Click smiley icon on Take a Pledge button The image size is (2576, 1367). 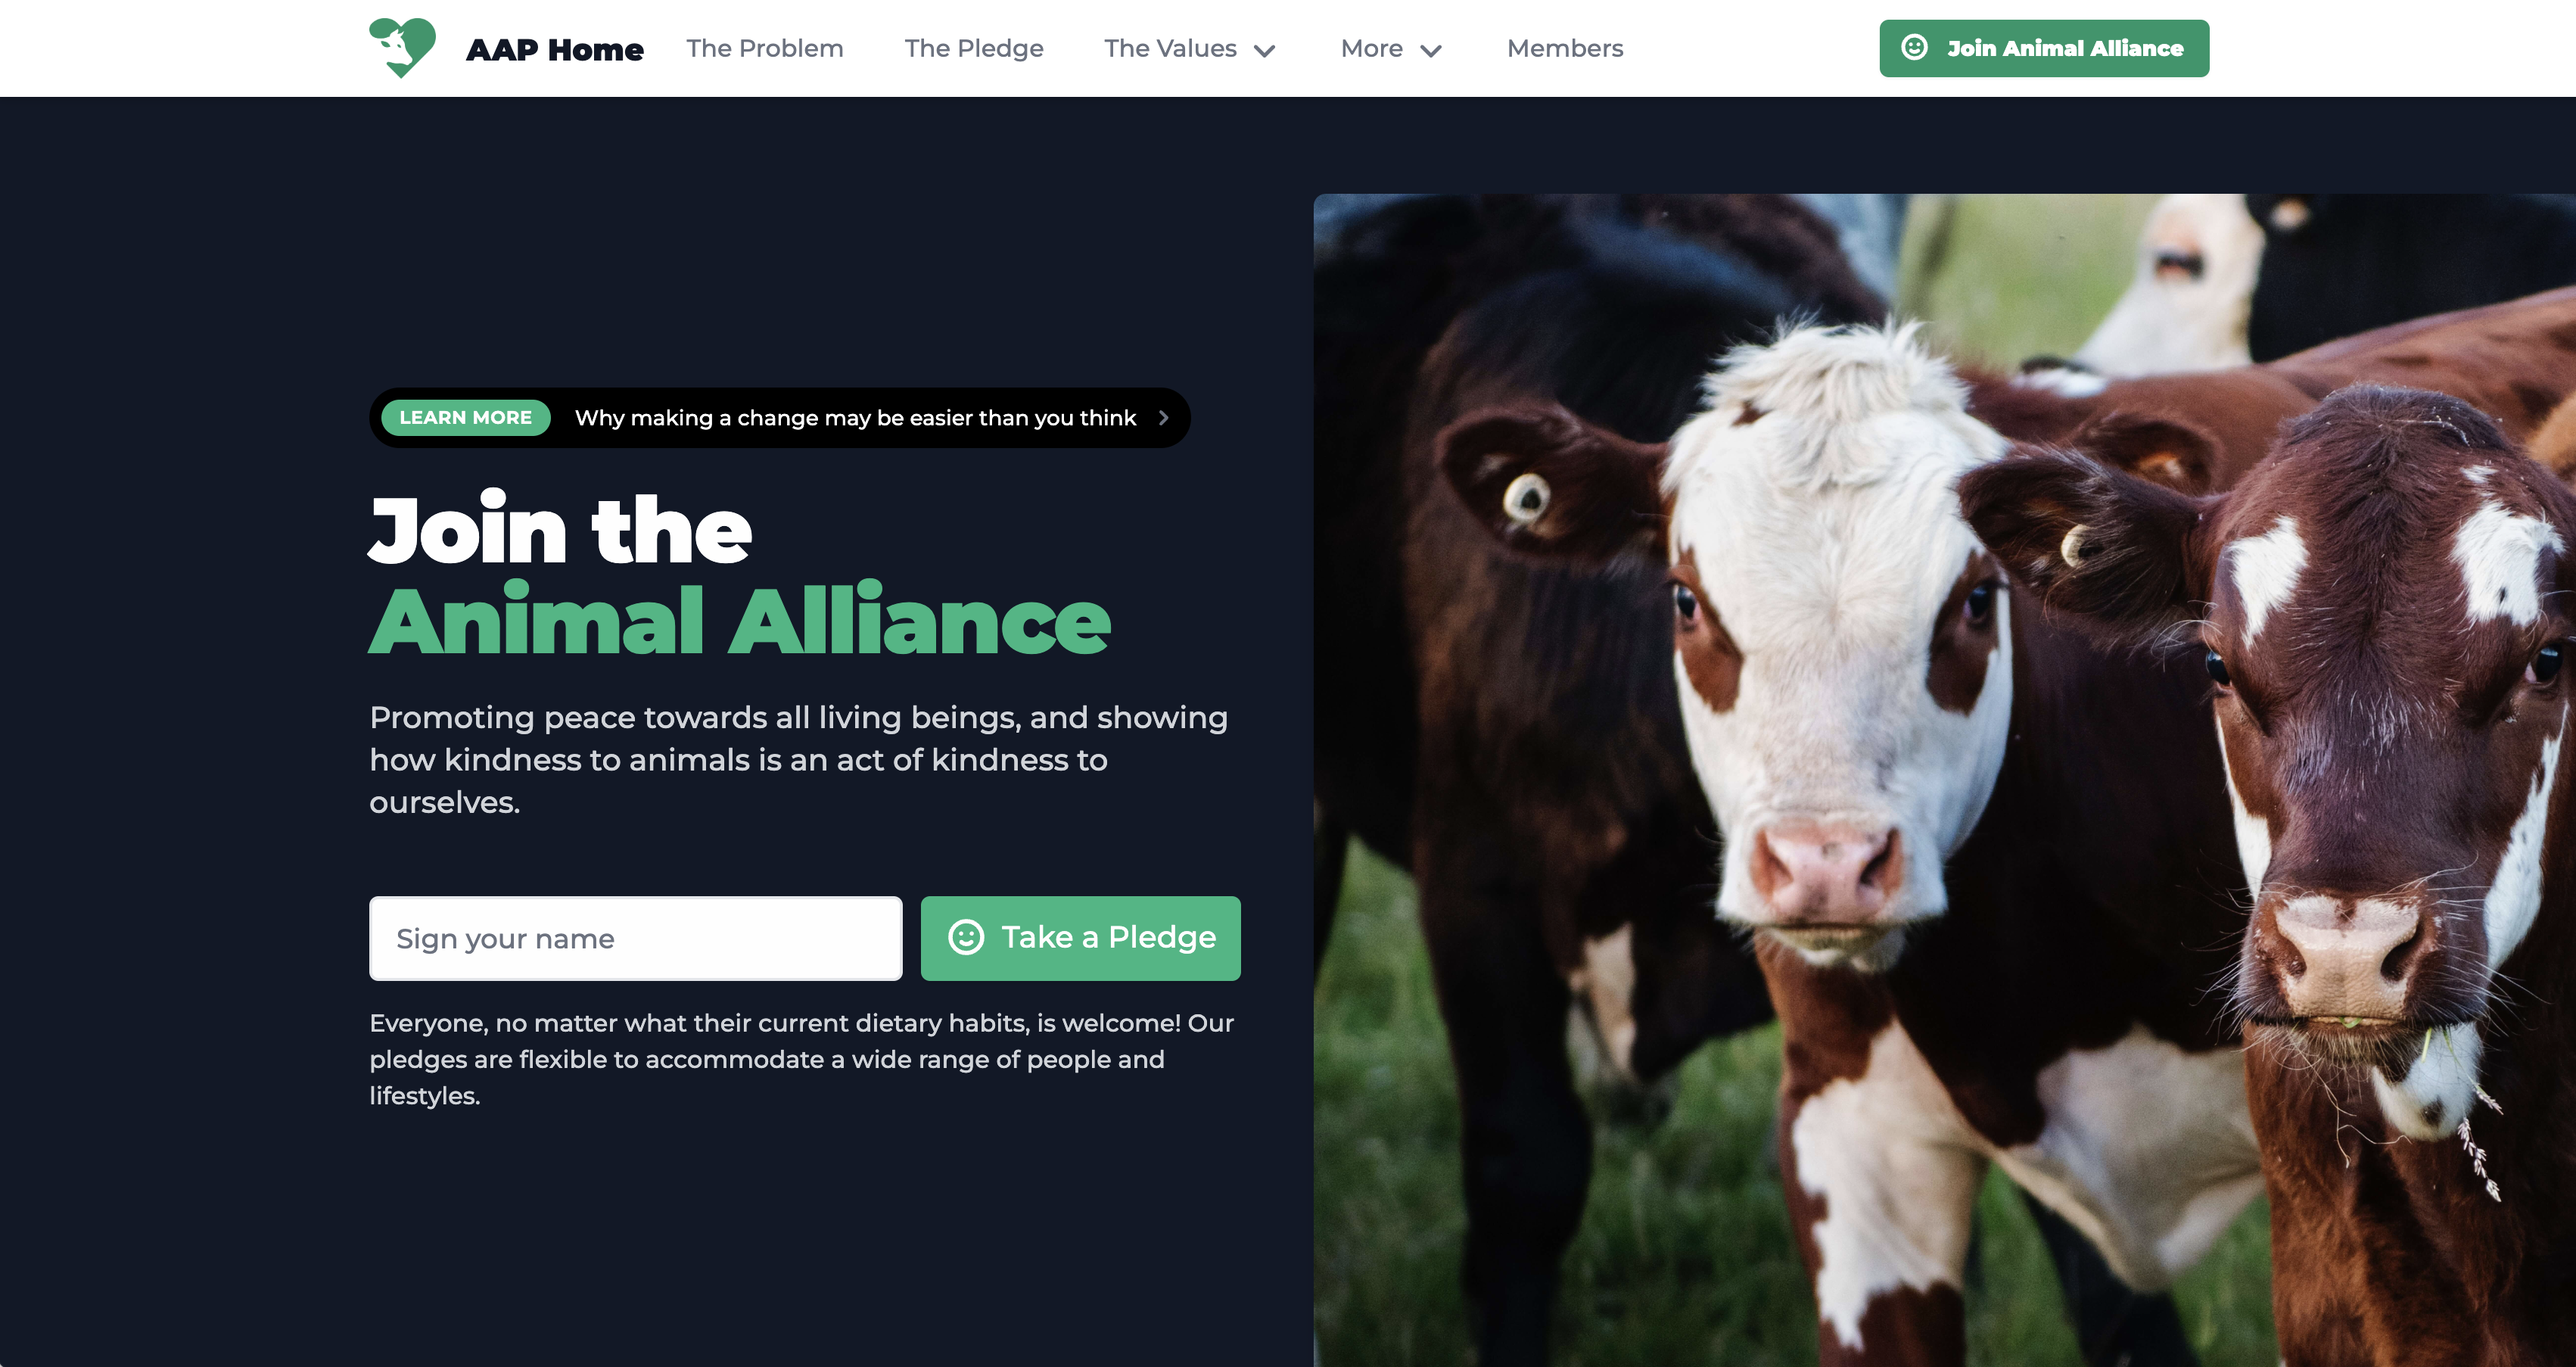point(966,937)
